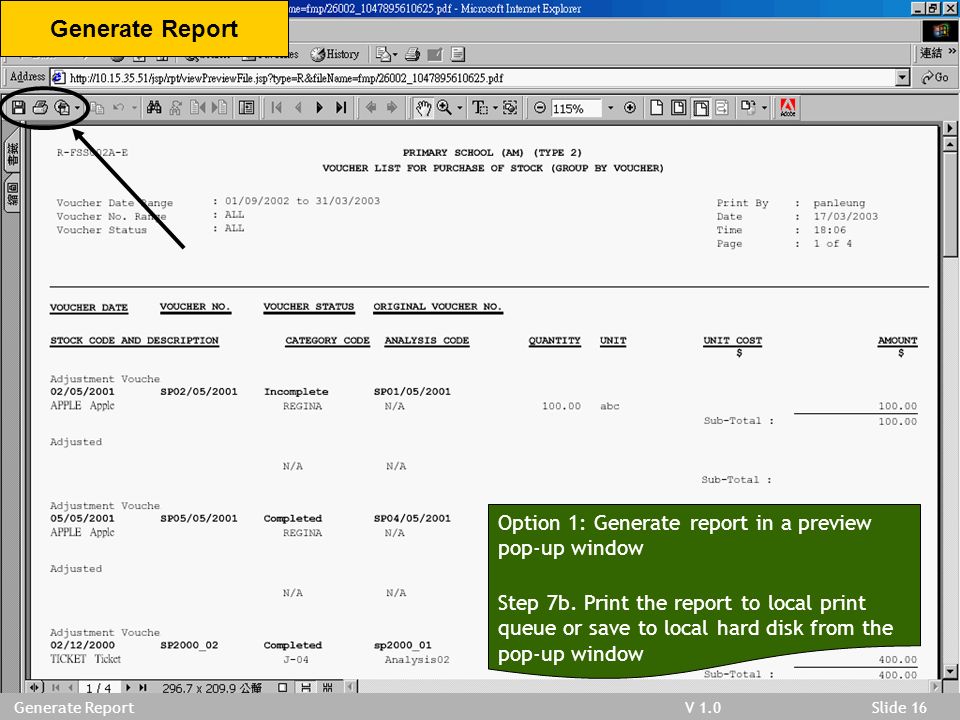
Task: Open the lower vertical side tab
Action: click(12, 193)
